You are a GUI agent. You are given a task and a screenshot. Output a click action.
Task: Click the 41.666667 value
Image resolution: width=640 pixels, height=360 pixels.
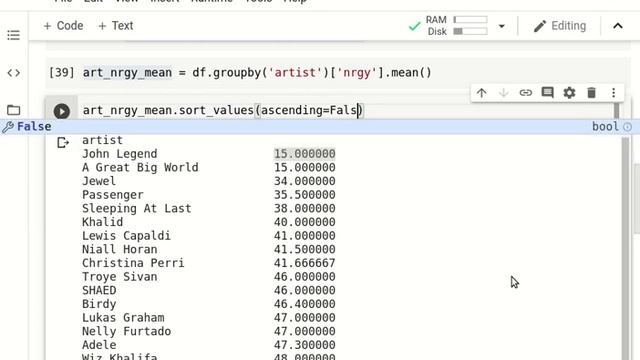[304, 263]
